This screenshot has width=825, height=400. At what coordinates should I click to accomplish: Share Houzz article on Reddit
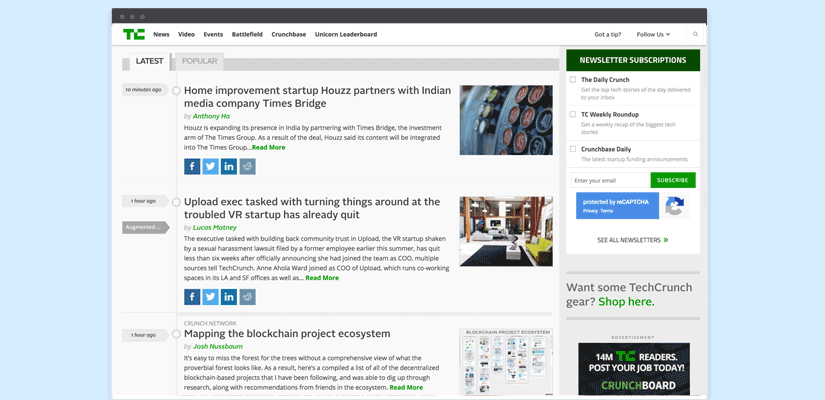247,166
